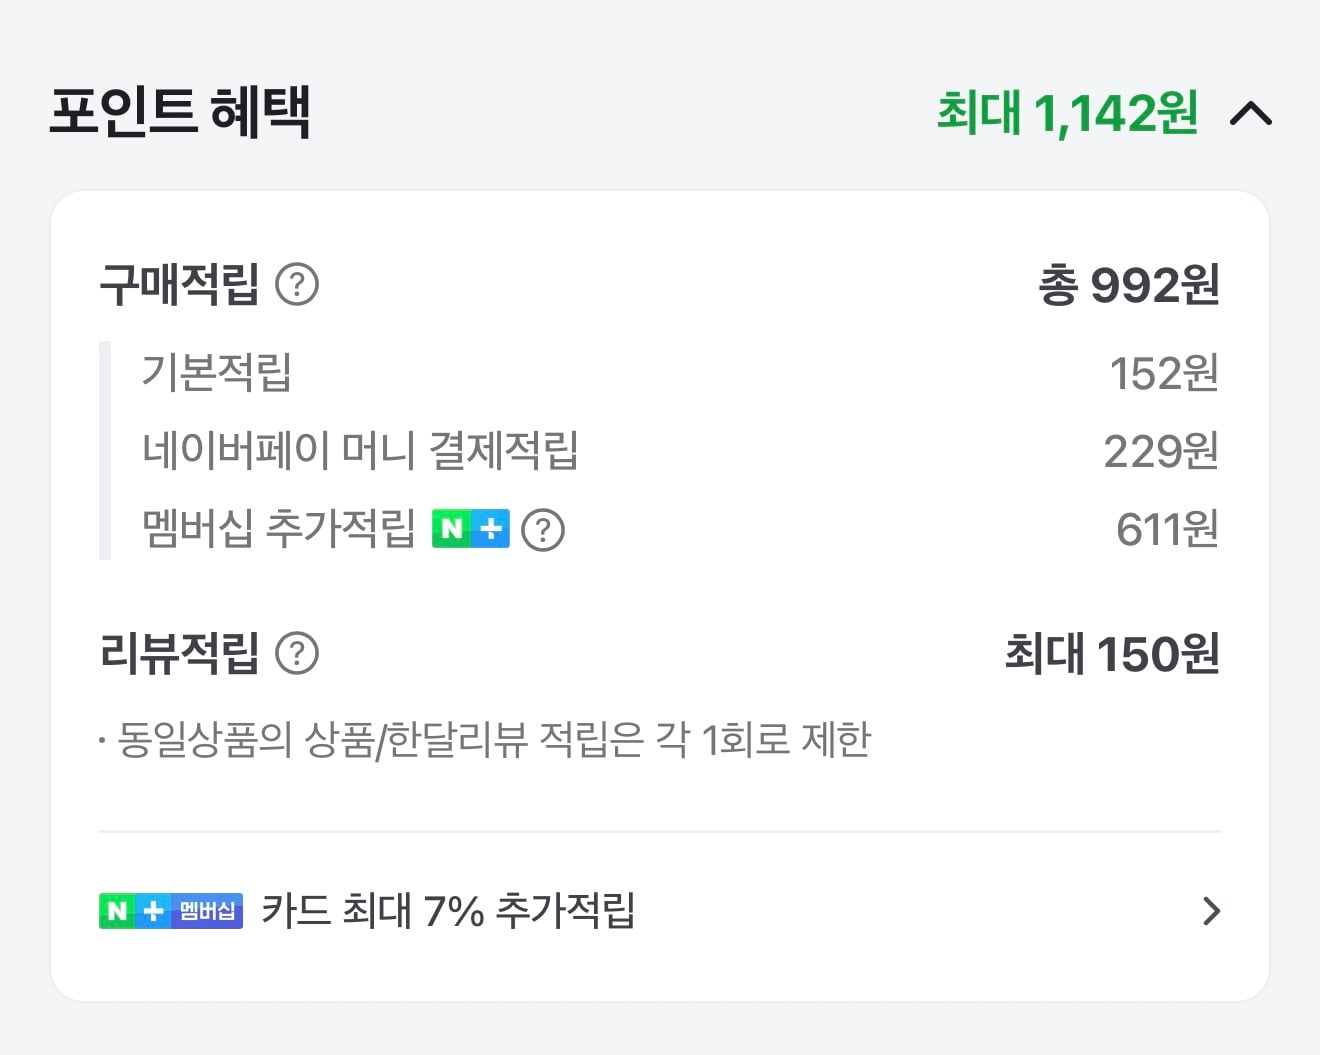Viewport: 1320px width, 1055px height.
Task: Select the blue 멤버십 label icon
Action: 207,910
